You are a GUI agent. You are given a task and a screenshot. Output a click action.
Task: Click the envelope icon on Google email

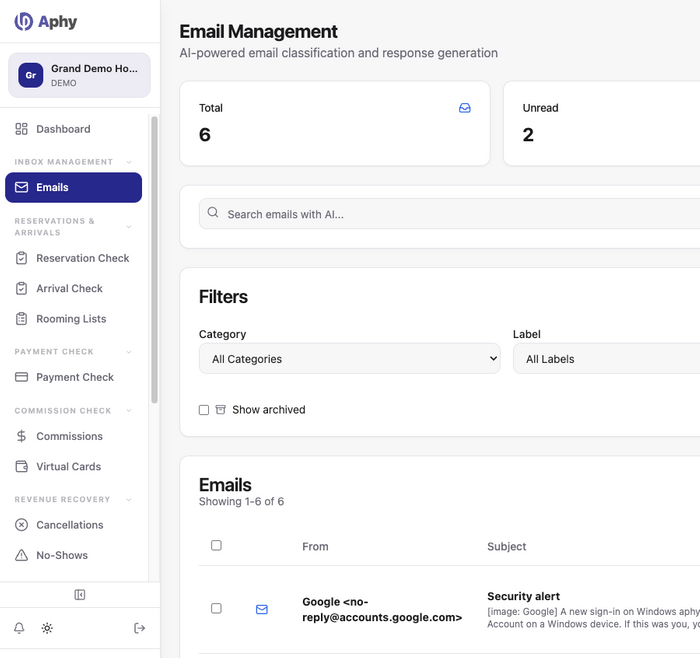(262, 609)
